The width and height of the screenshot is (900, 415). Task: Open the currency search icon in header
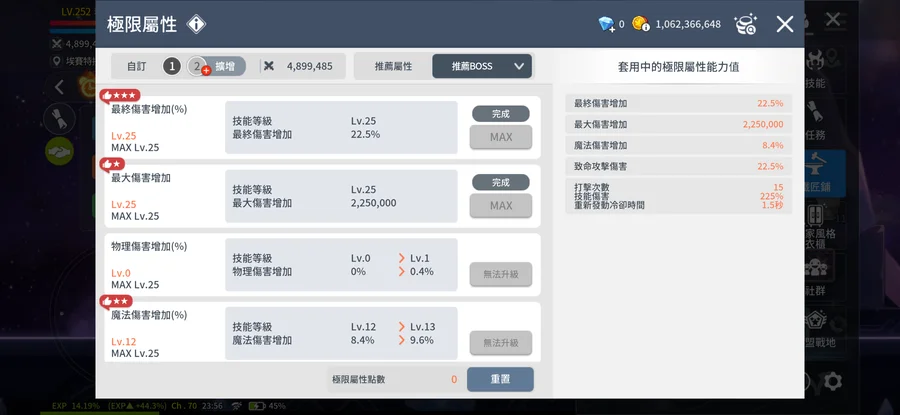[745, 24]
